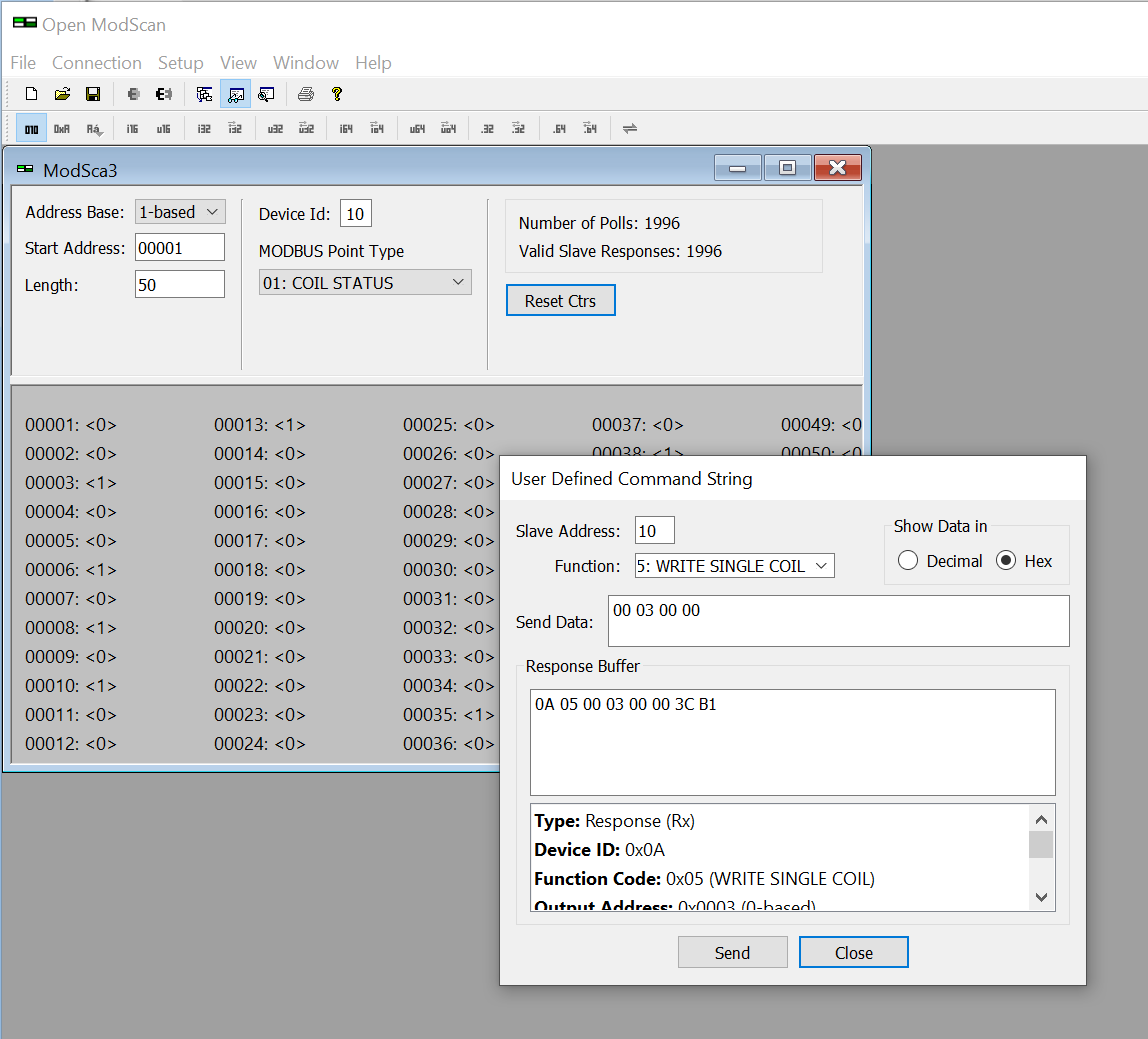Close the ModSca3 child window
1148x1039 pixels.
[838, 168]
